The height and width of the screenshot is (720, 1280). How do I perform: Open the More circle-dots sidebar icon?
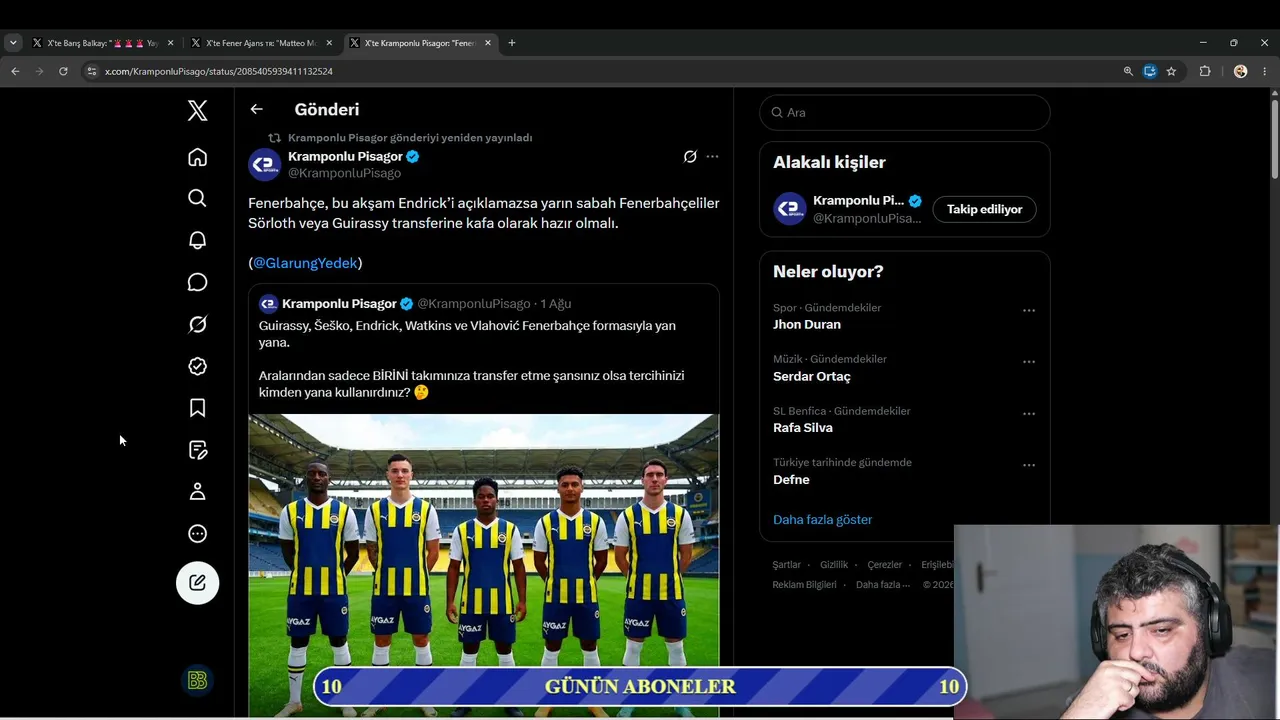(x=198, y=534)
